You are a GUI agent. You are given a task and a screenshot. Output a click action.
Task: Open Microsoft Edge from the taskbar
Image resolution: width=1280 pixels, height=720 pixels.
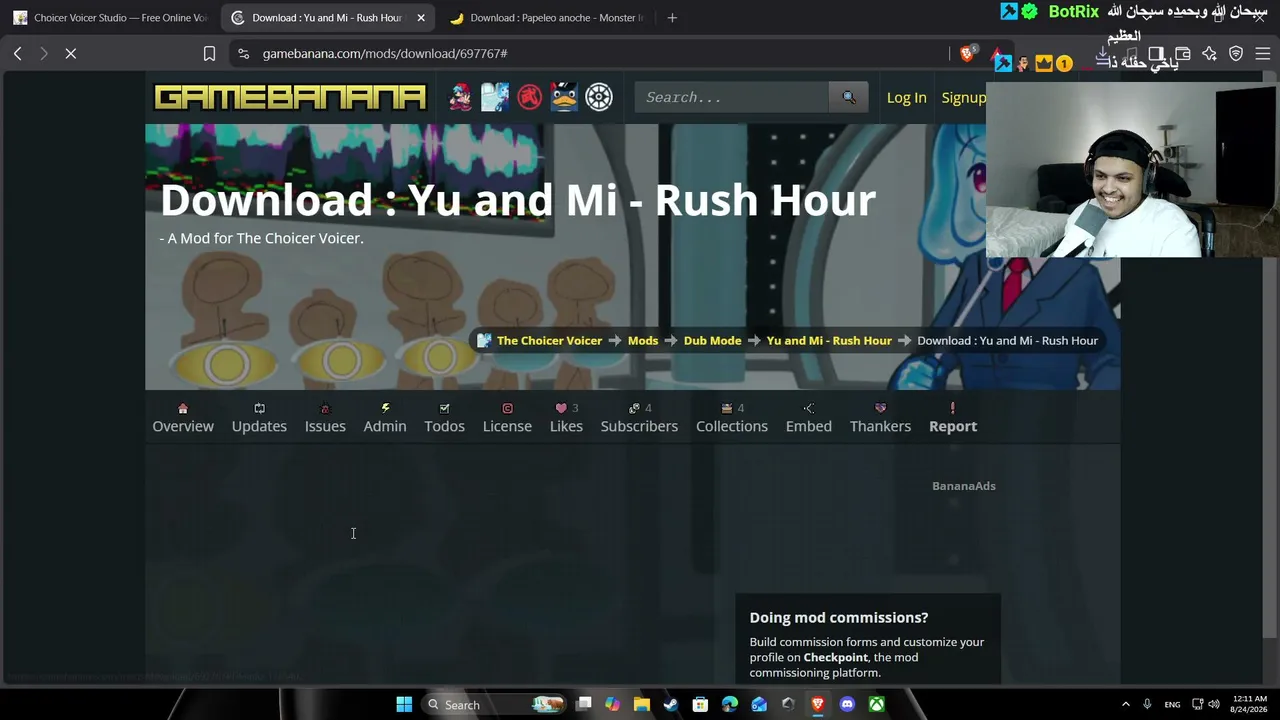[730, 704]
